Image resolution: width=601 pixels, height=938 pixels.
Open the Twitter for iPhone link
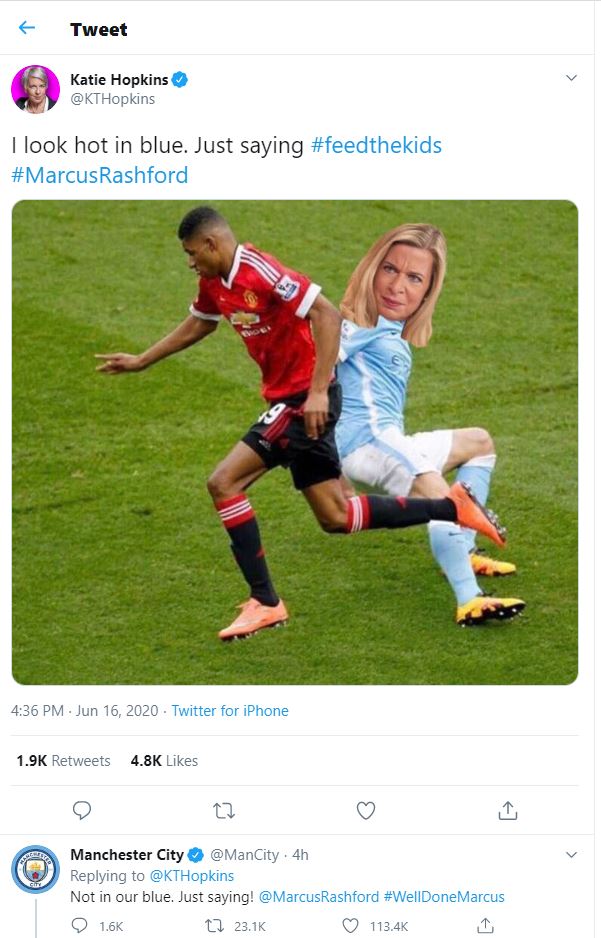tap(230, 711)
